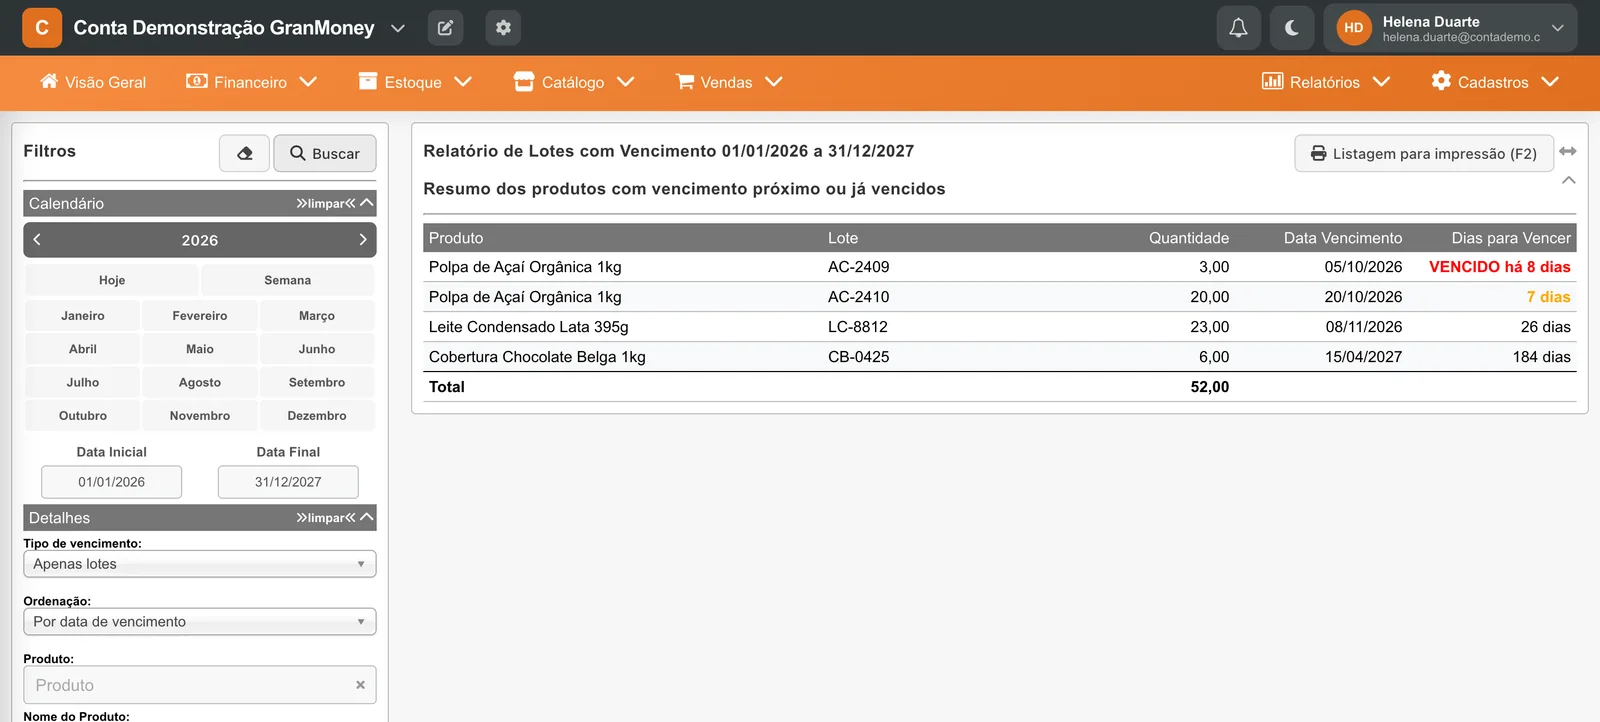This screenshot has height=722, width=1600.
Task: Collapse the report summary chevron
Action: pos(1569,180)
